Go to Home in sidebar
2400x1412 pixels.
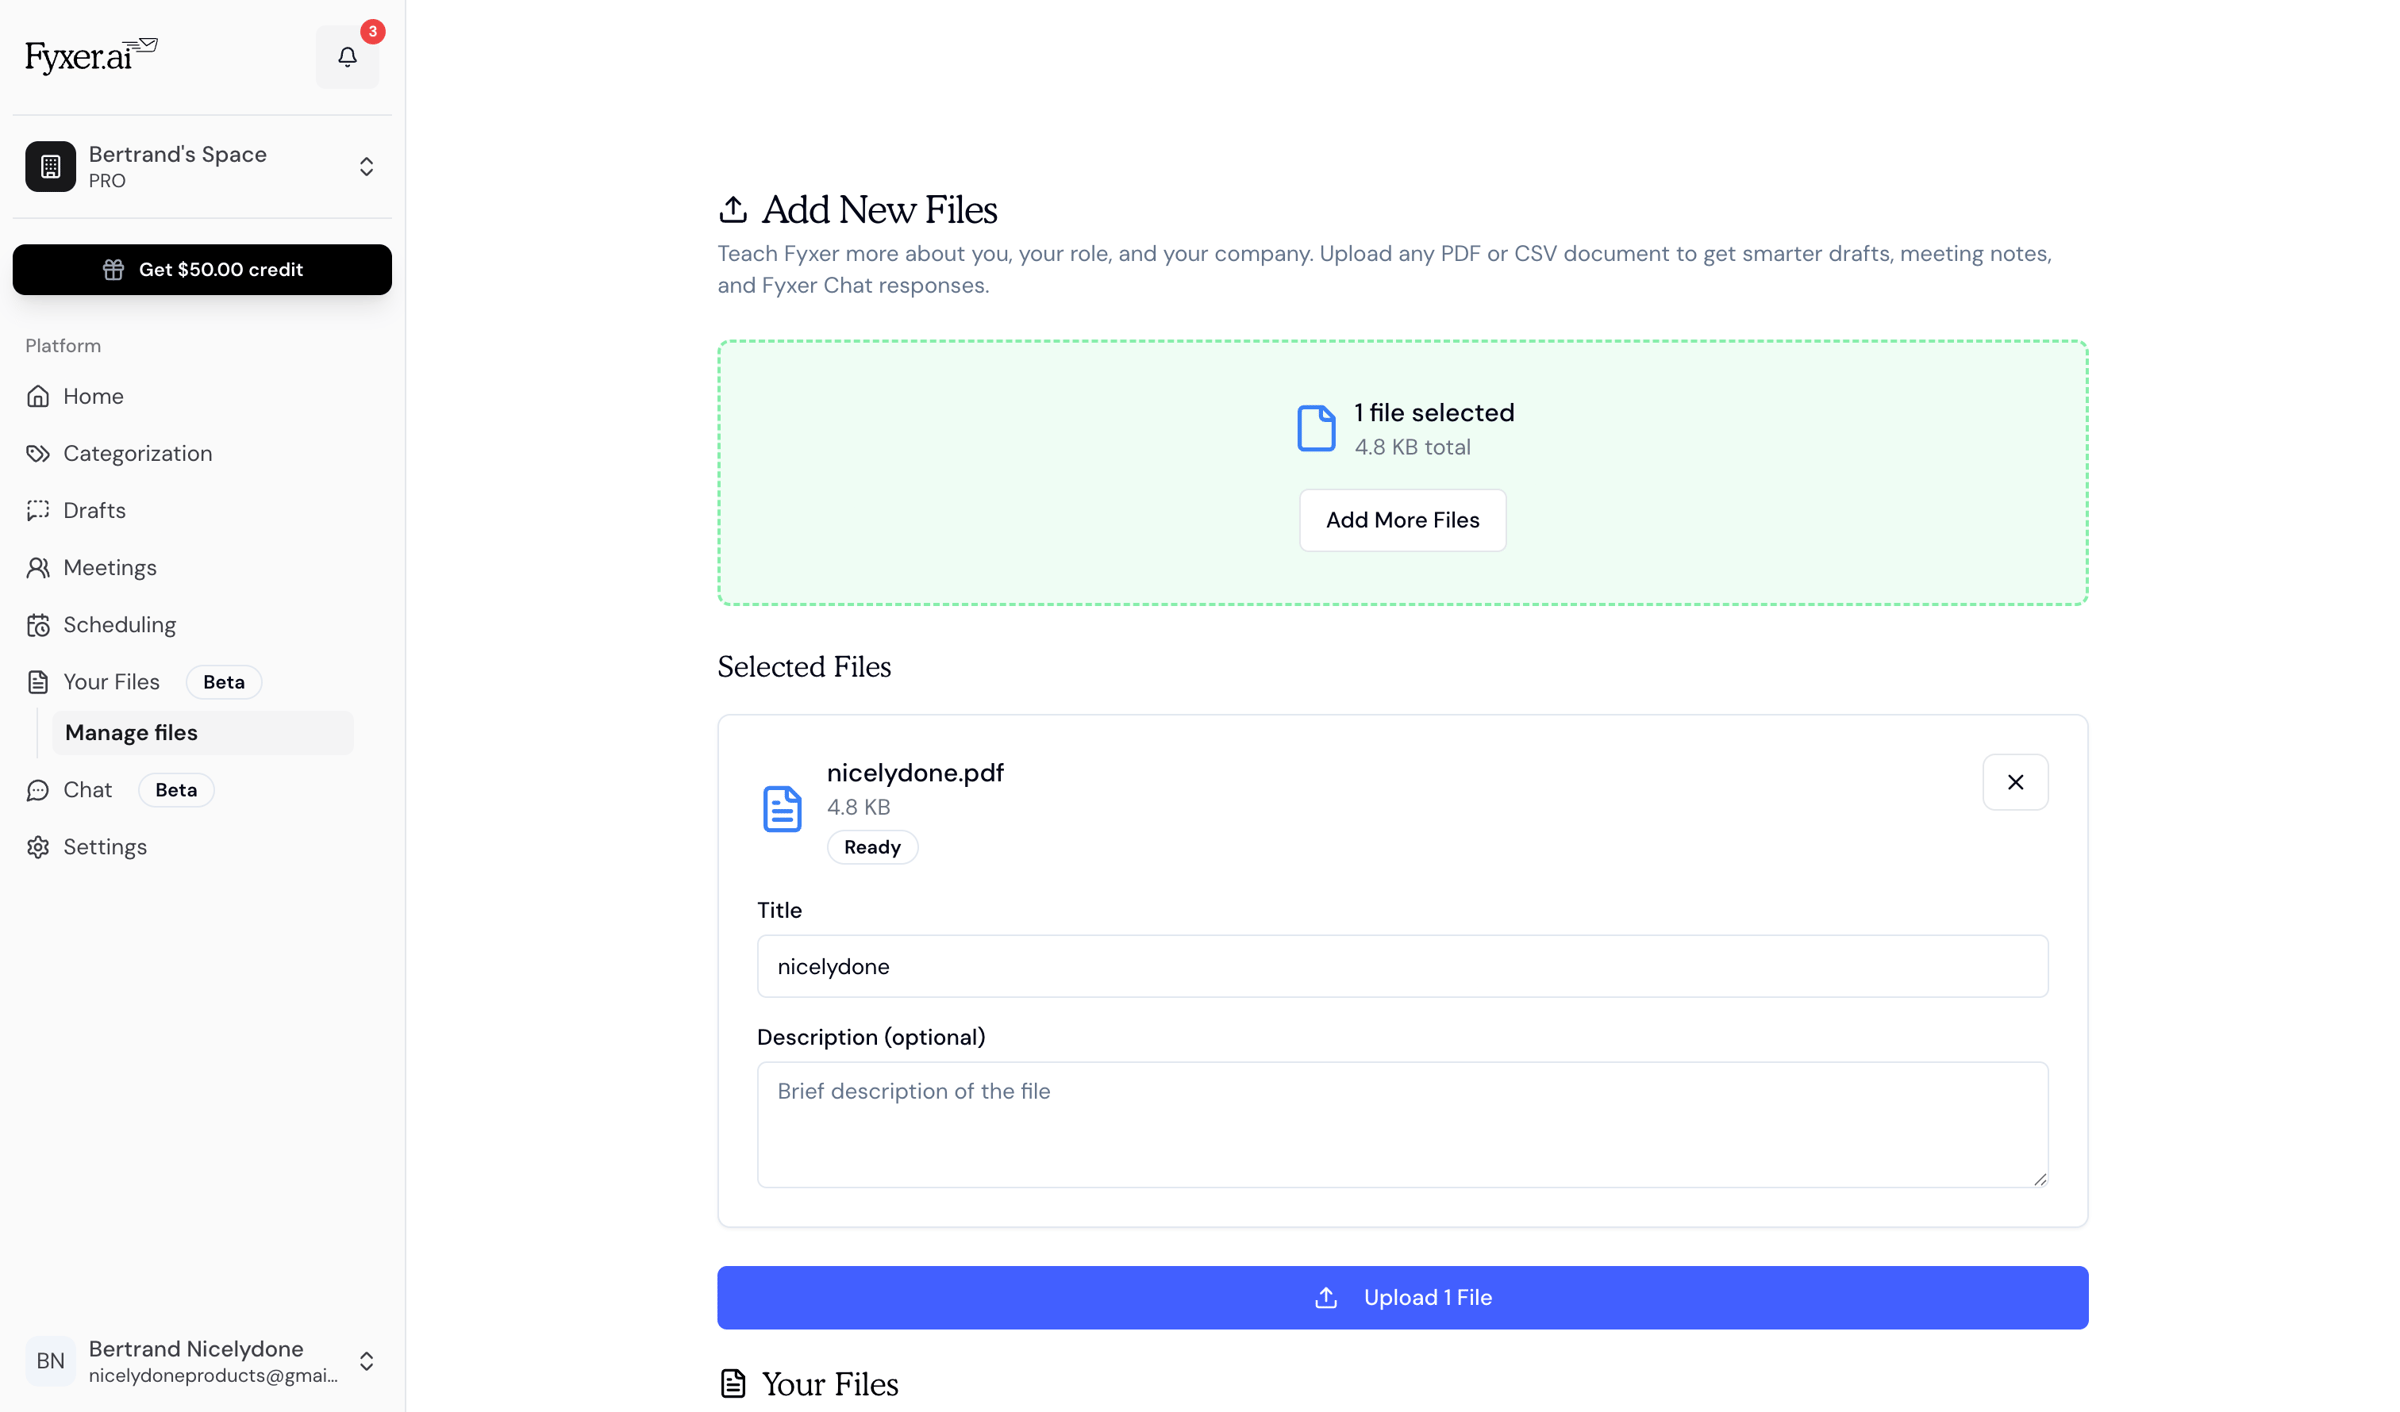202,396
